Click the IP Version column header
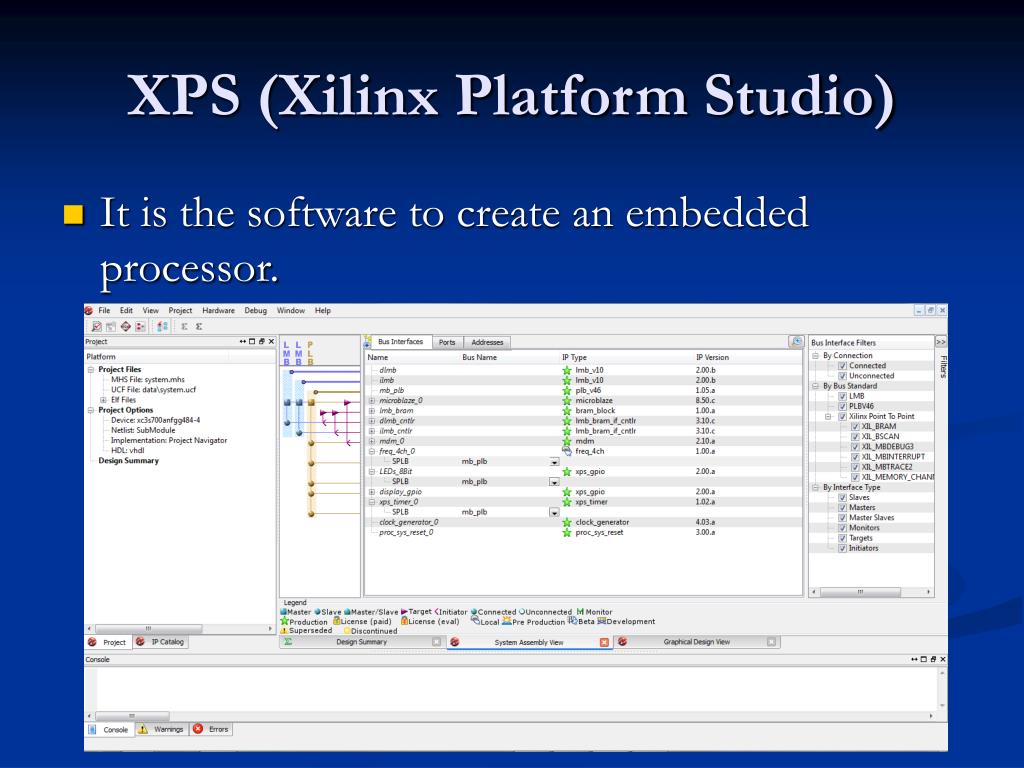This screenshot has height=768, width=1024. pos(712,358)
